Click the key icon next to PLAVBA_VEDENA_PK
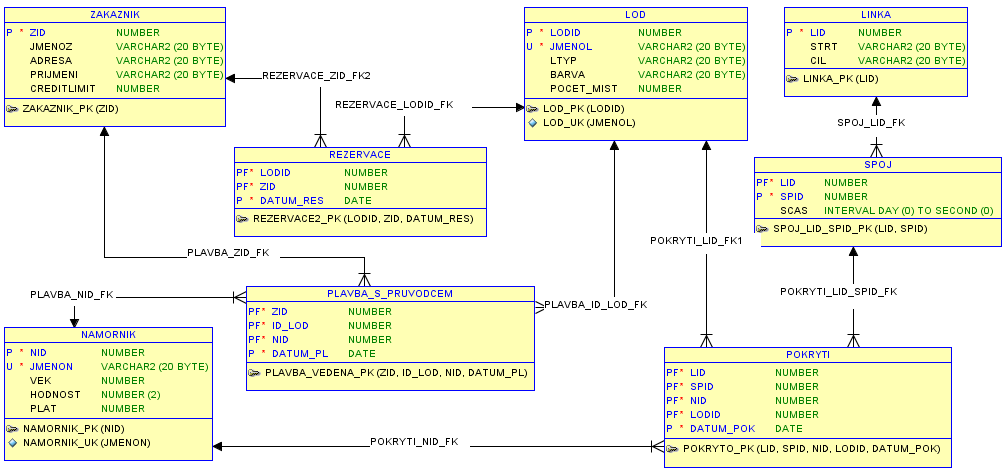The height and width of the screenshot is (472, 1007). click(255, 373)
